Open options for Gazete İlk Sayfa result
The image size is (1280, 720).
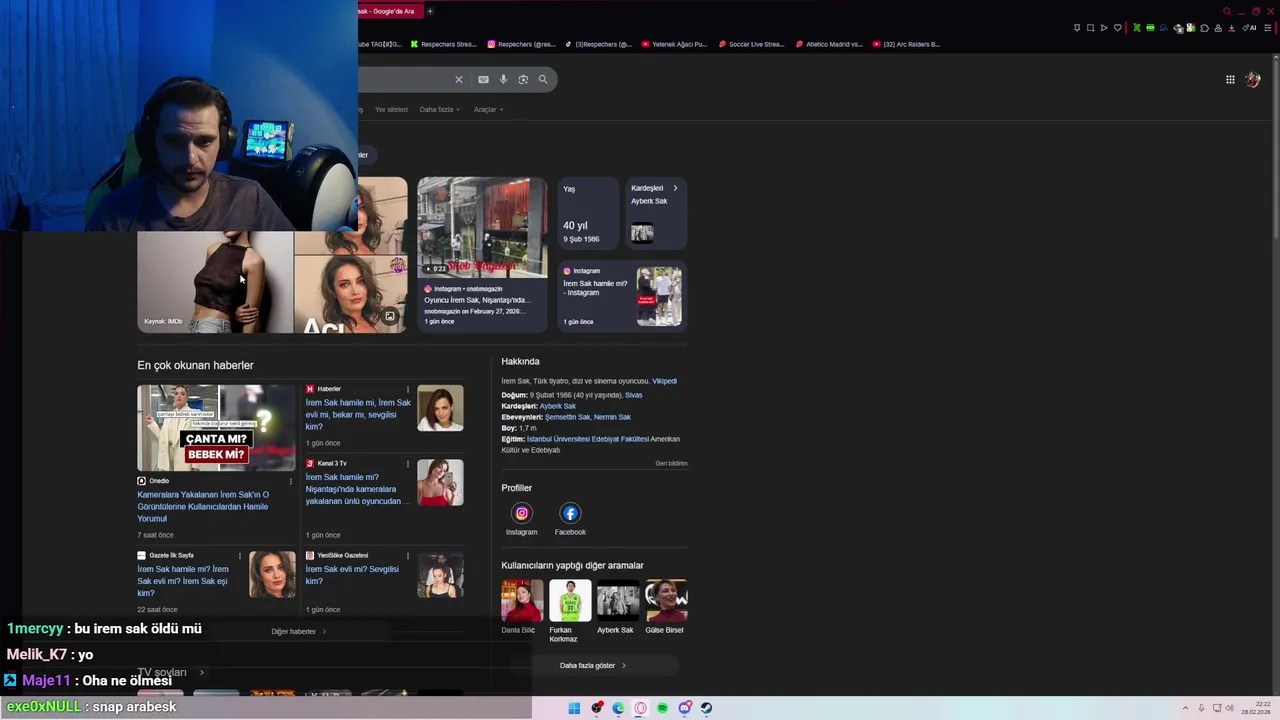pos(240,555)
